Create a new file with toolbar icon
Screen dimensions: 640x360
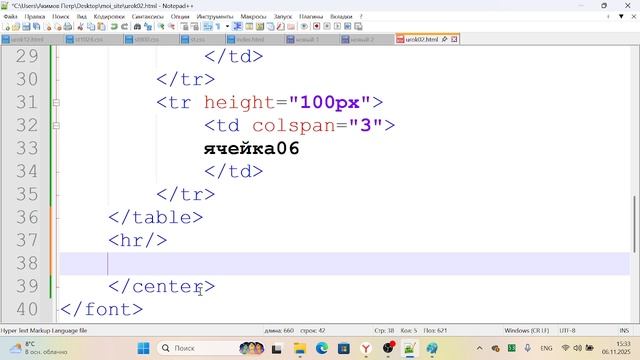6,27
